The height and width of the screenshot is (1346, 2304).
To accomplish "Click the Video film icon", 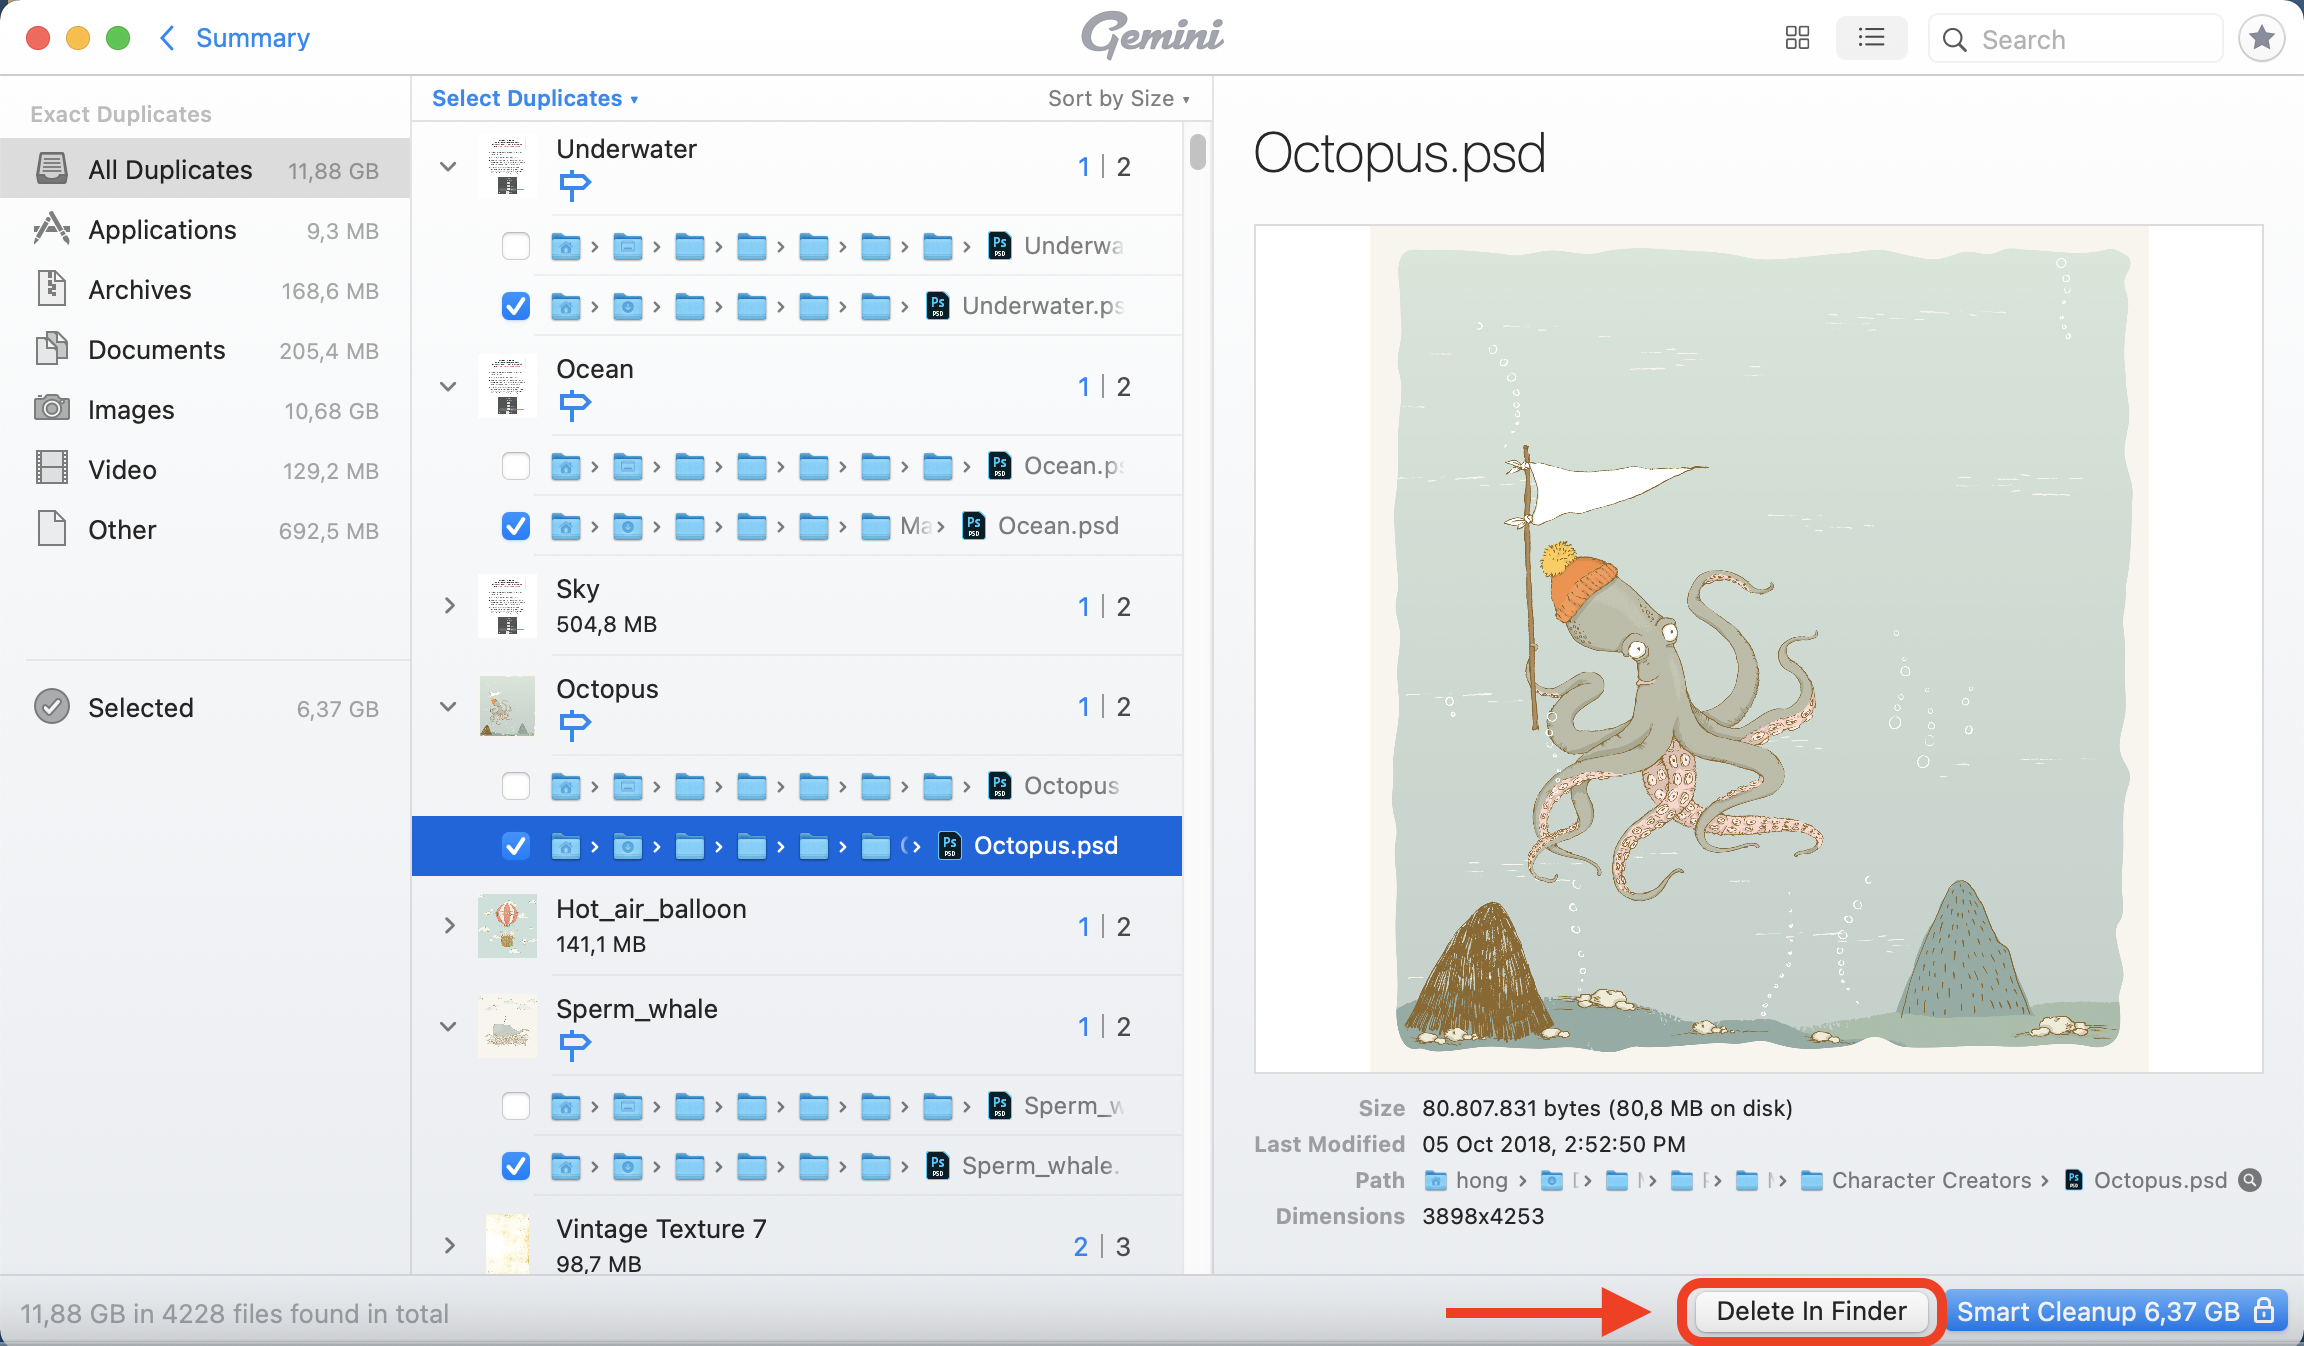I will coord(52,468).
